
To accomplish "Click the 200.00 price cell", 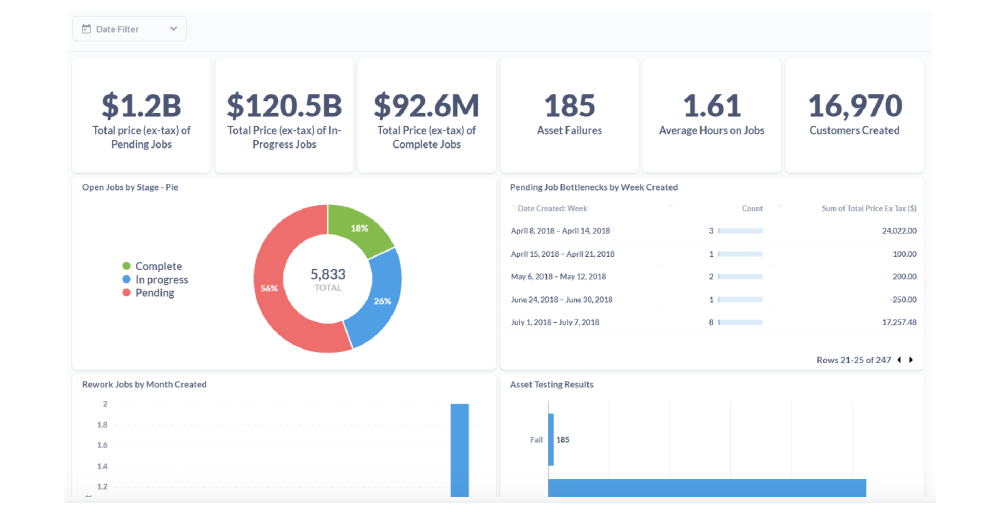I will (x=905, y=277).
